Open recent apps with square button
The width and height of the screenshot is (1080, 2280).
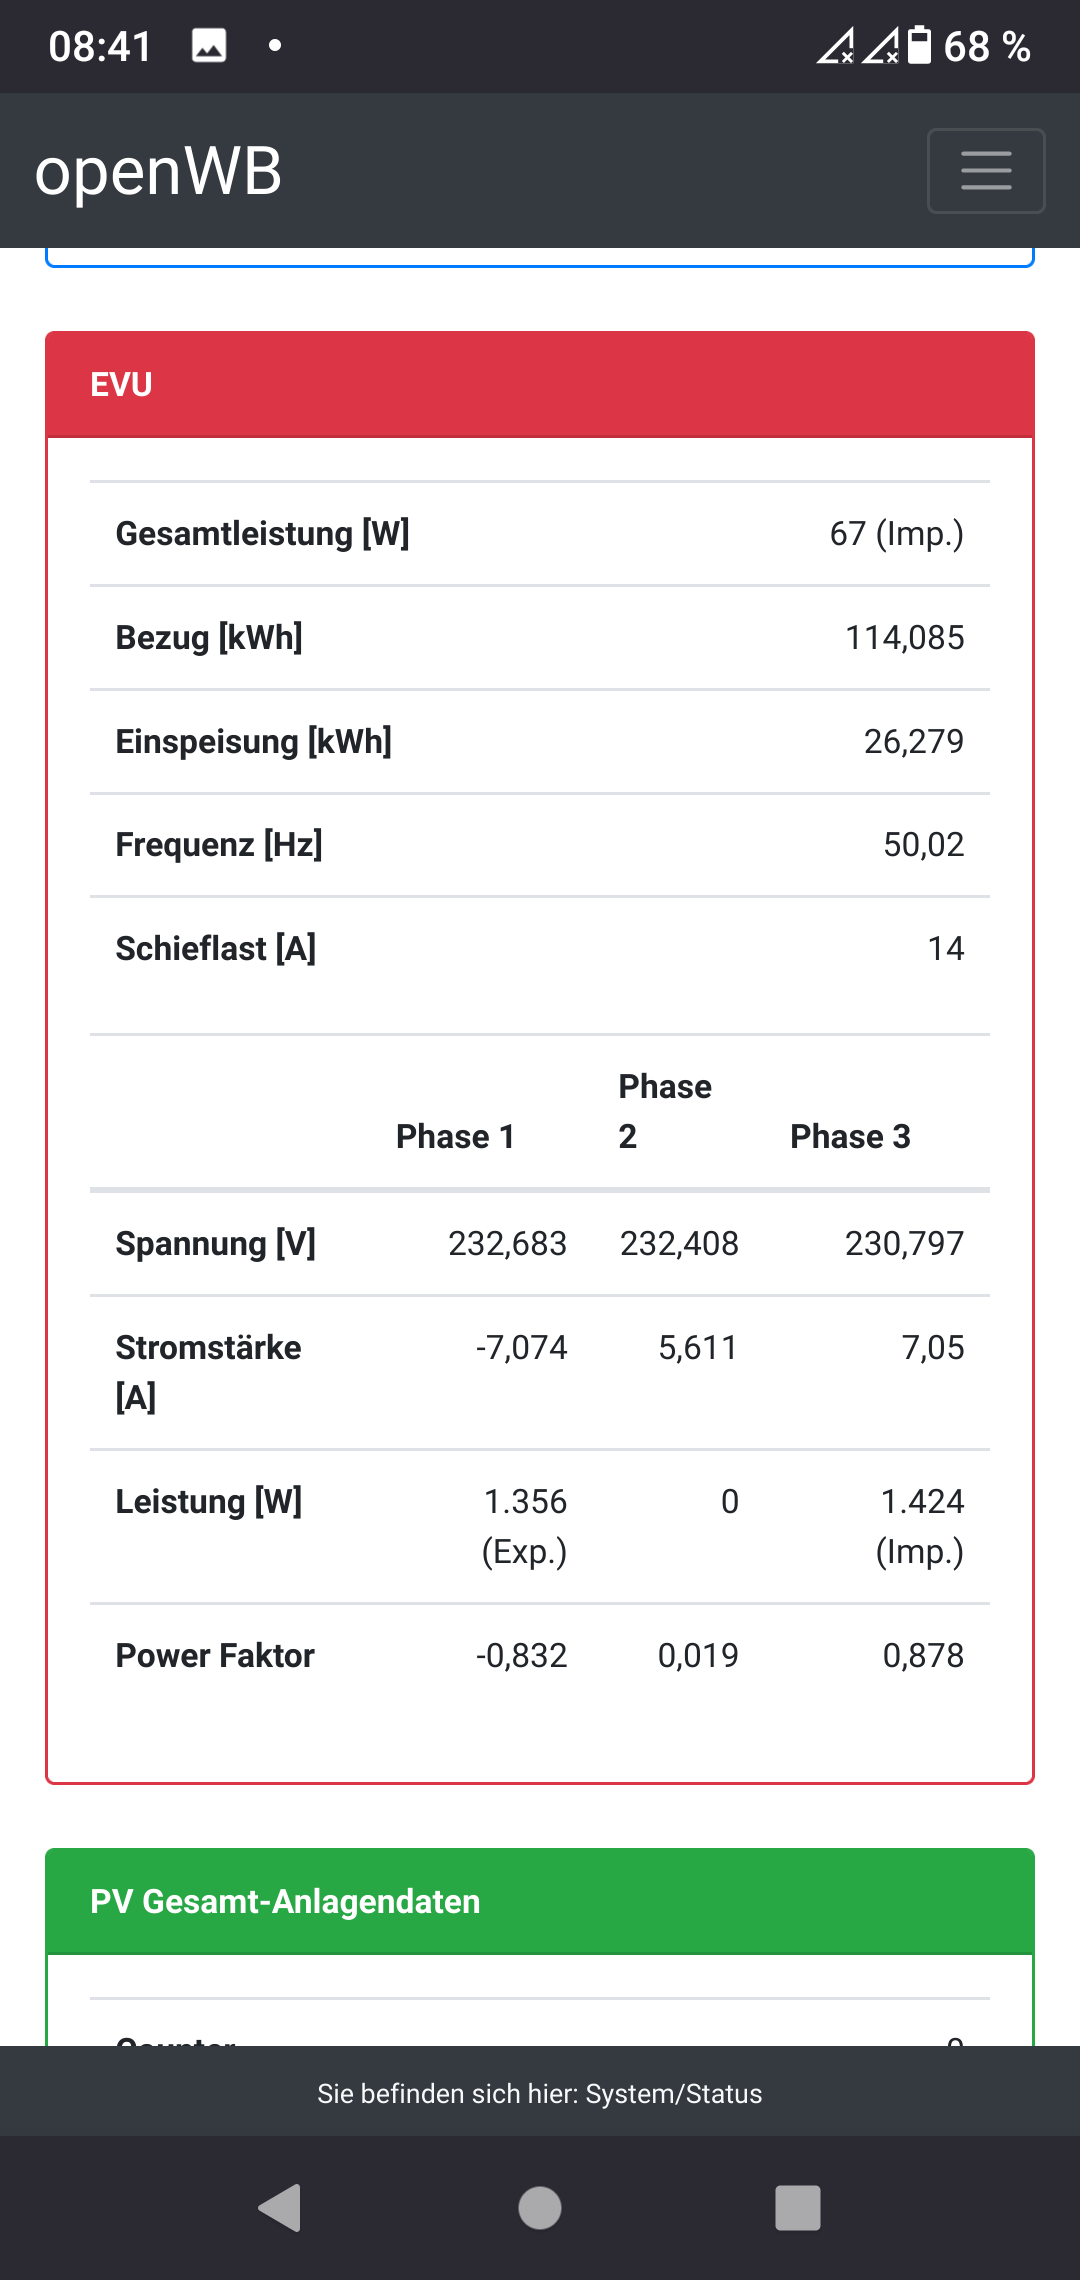[x=797, y=2208]
